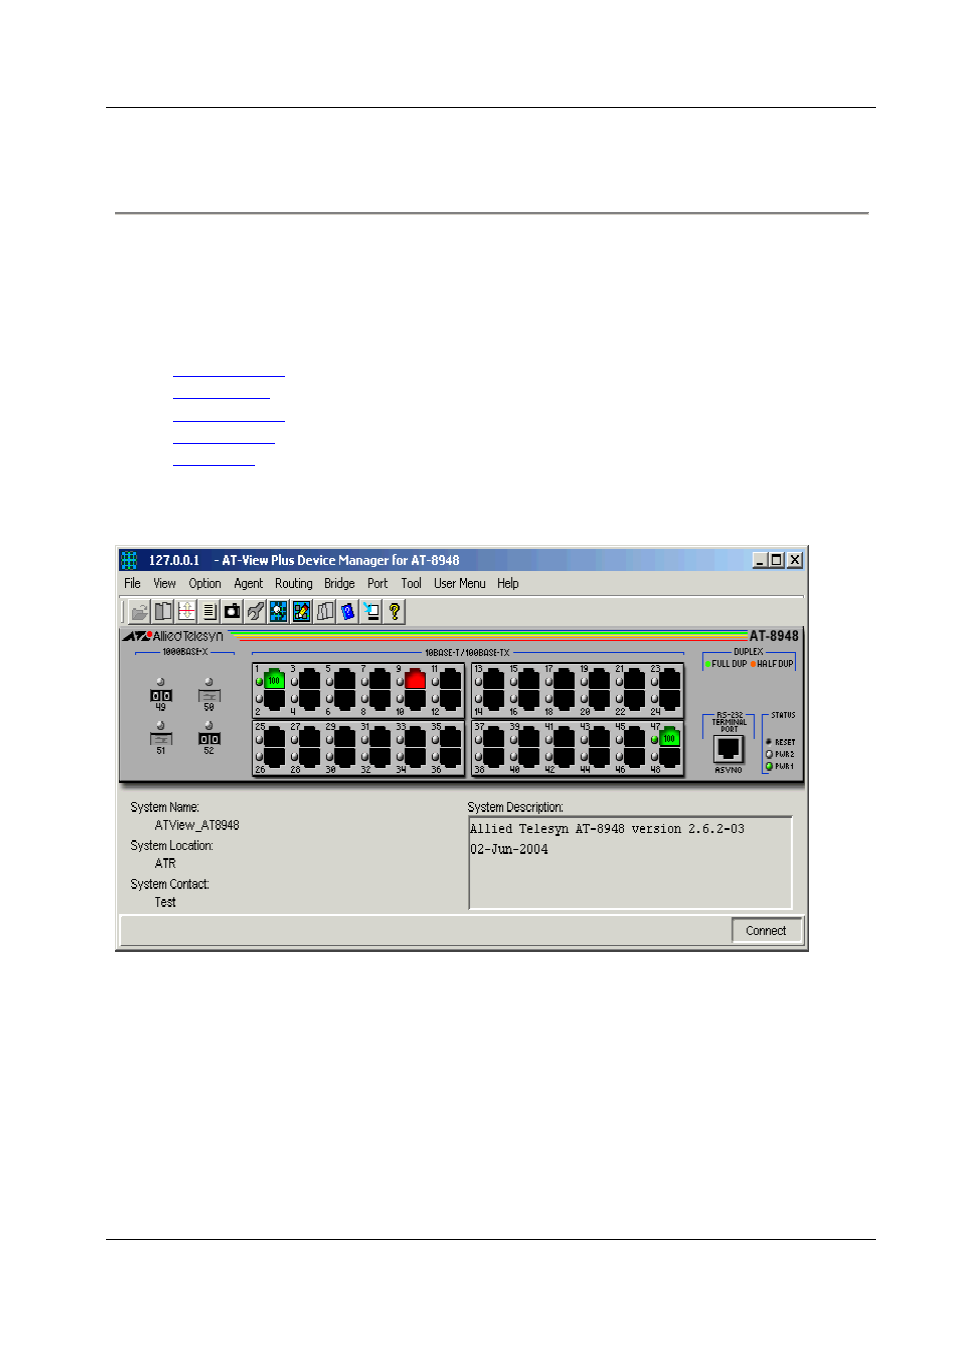Click the wrench configuration toolbar icon

click(255, 611)
